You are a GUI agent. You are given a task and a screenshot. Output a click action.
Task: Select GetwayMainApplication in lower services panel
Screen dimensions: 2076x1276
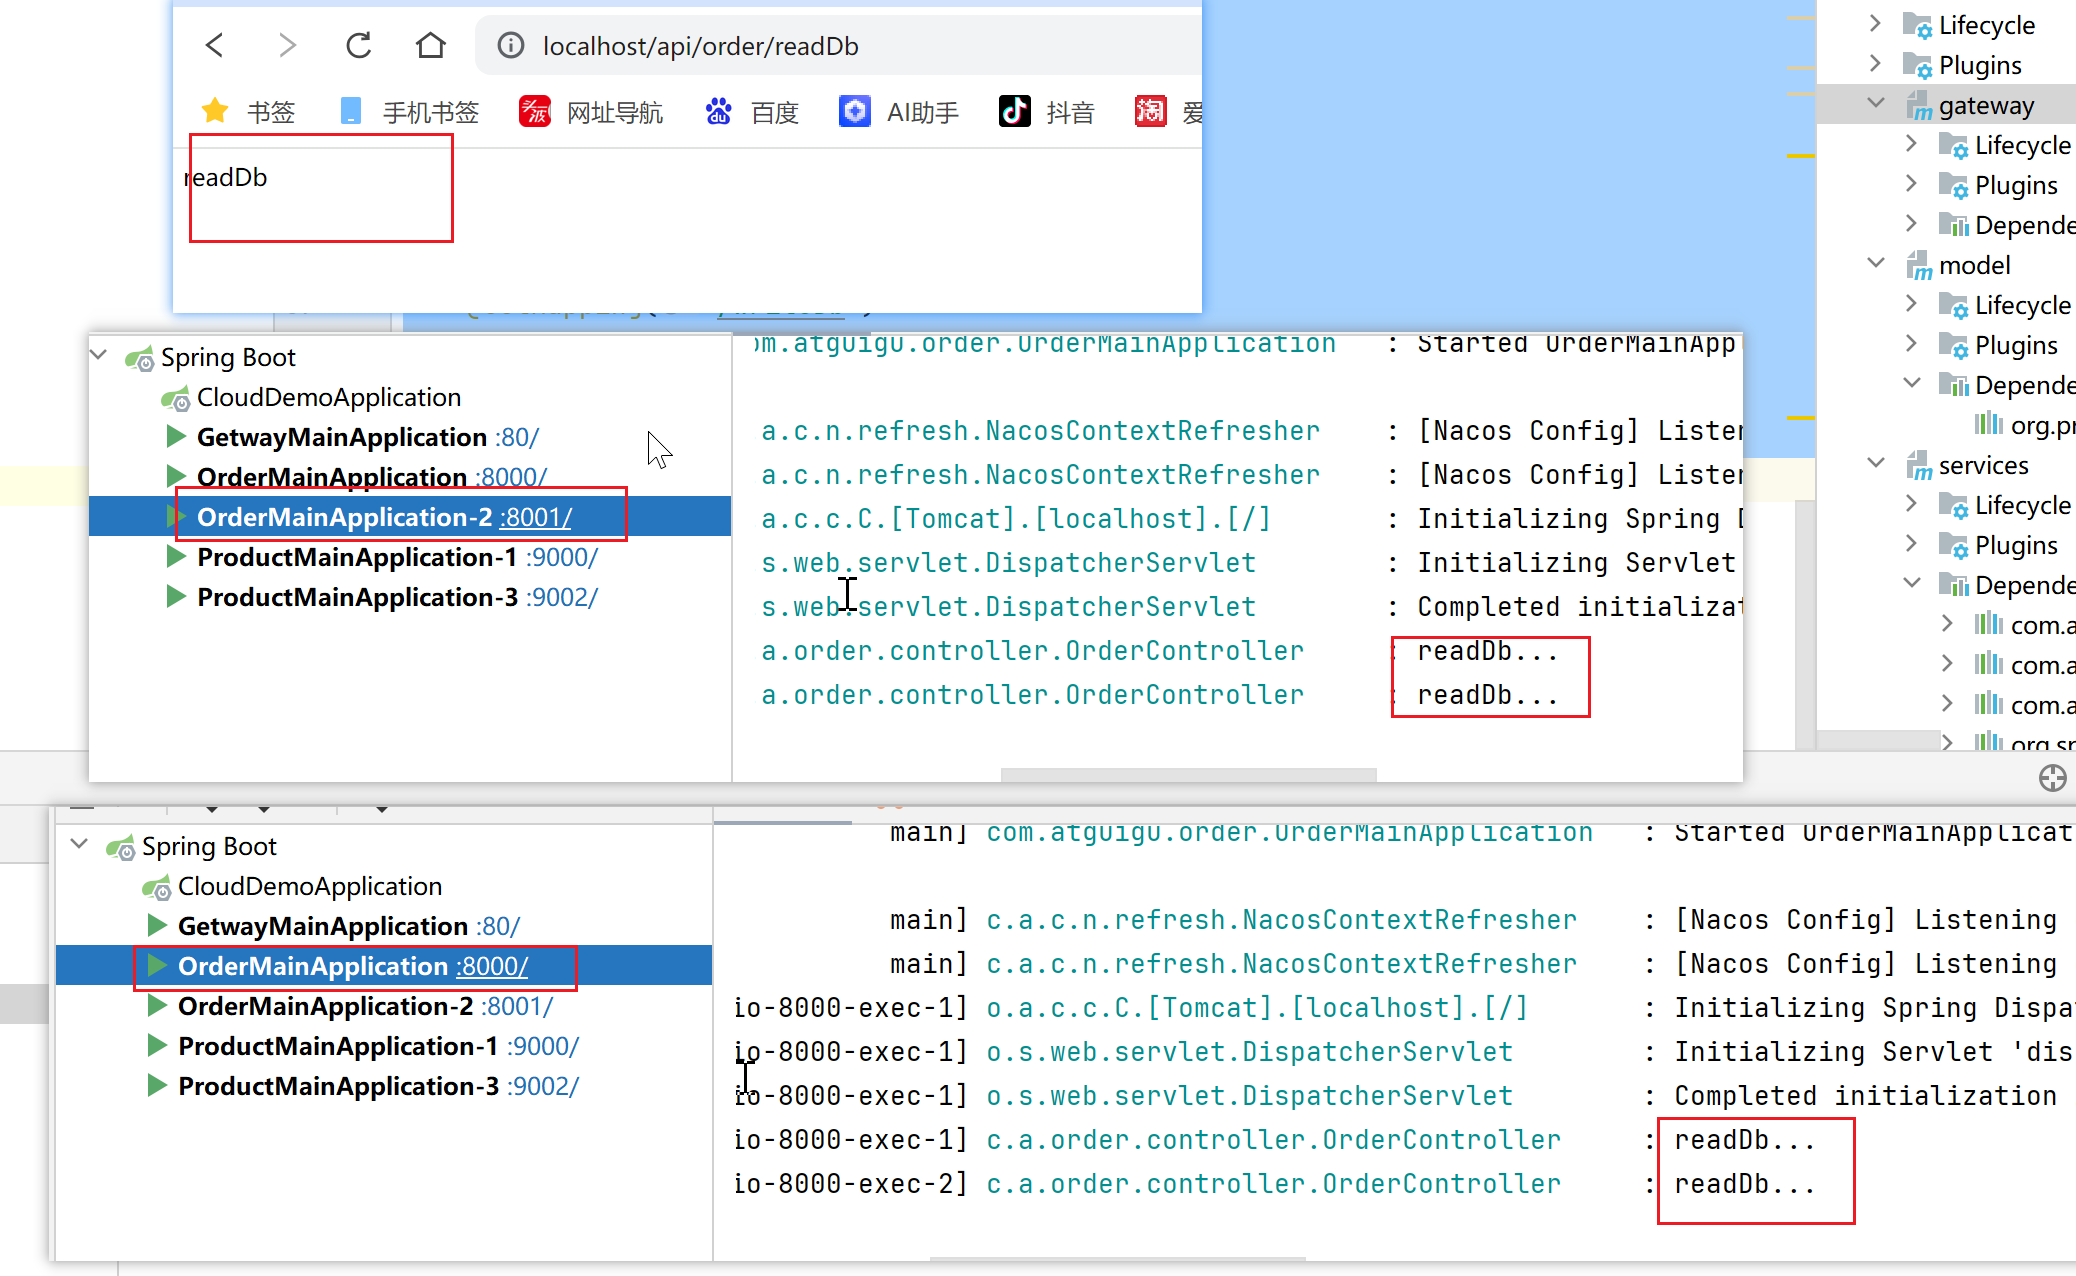[x=323, y=926]
